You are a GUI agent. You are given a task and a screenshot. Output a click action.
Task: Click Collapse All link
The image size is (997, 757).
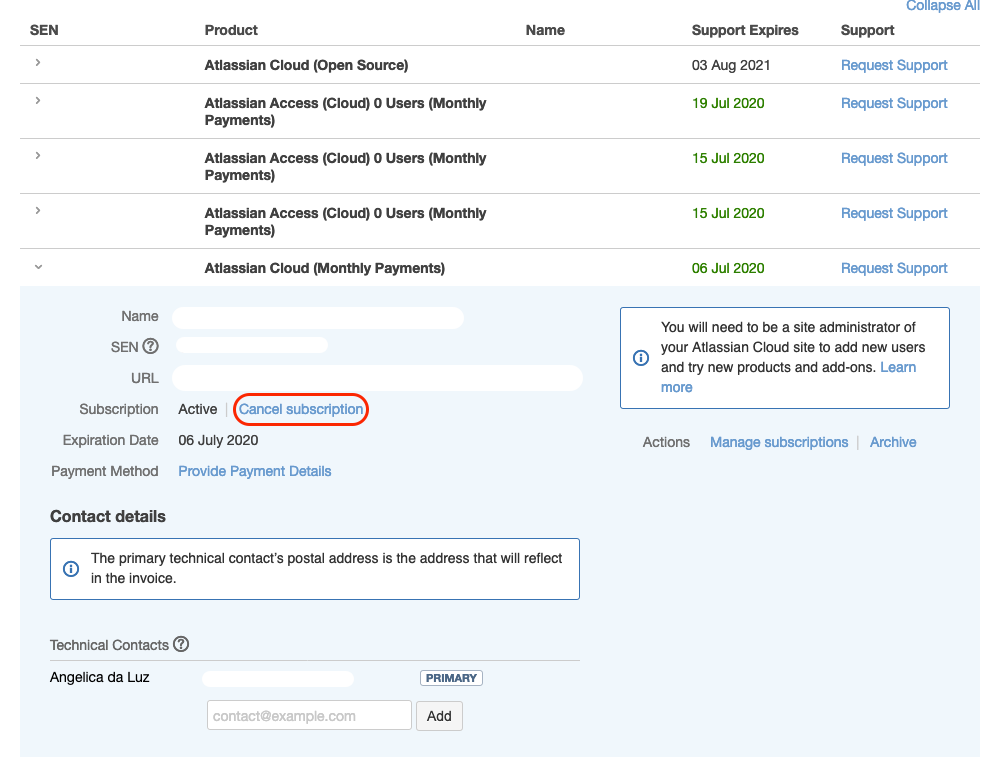(x=943, y=6)
